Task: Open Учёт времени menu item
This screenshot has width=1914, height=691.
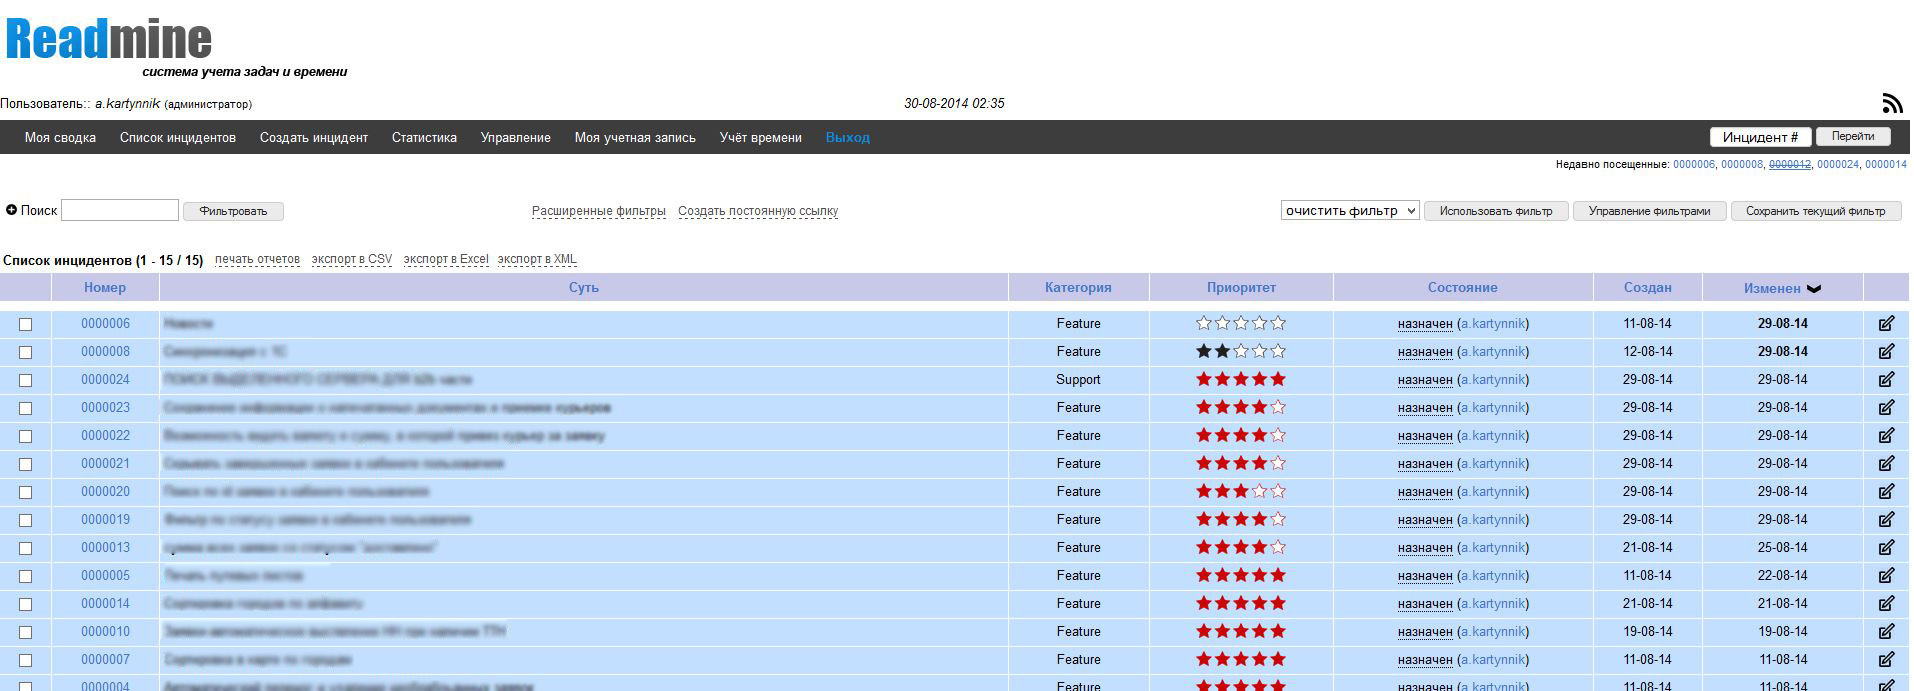Action: coord(761,138)
